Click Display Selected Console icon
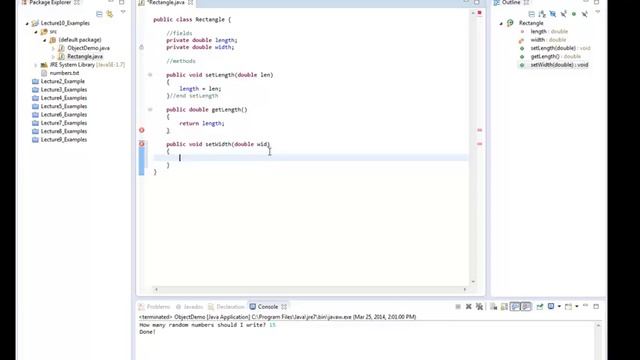This screenshot has width=640, height=360. 551,307
